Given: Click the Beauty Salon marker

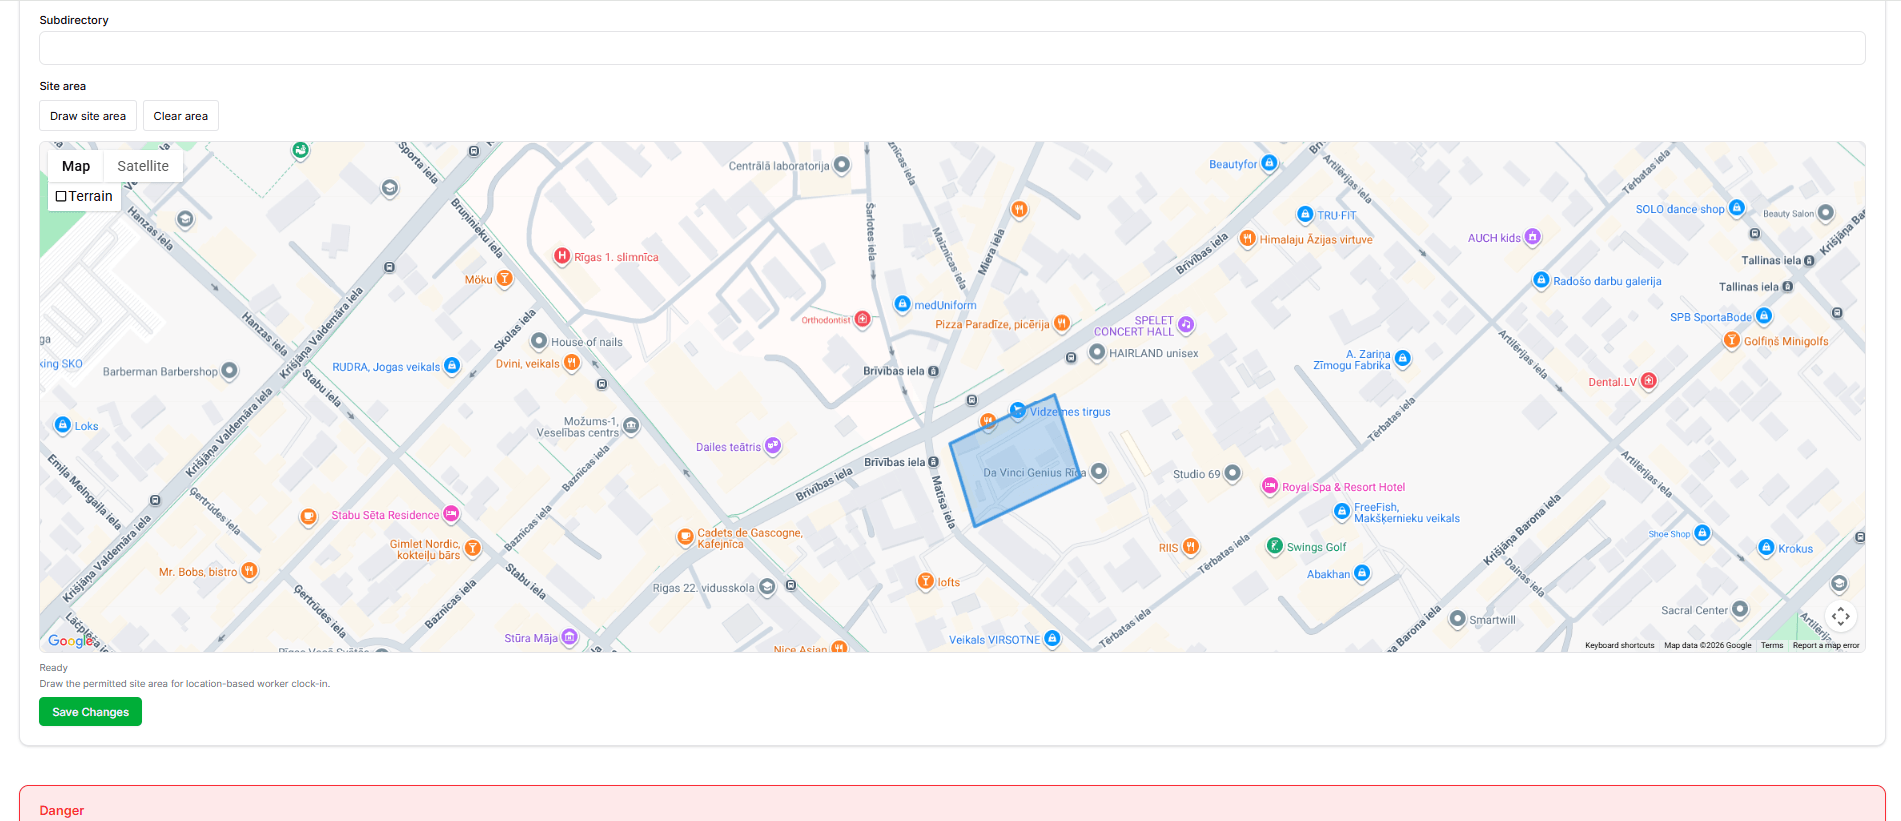Looking at the screenshot, I should [x=1826, y=212].
